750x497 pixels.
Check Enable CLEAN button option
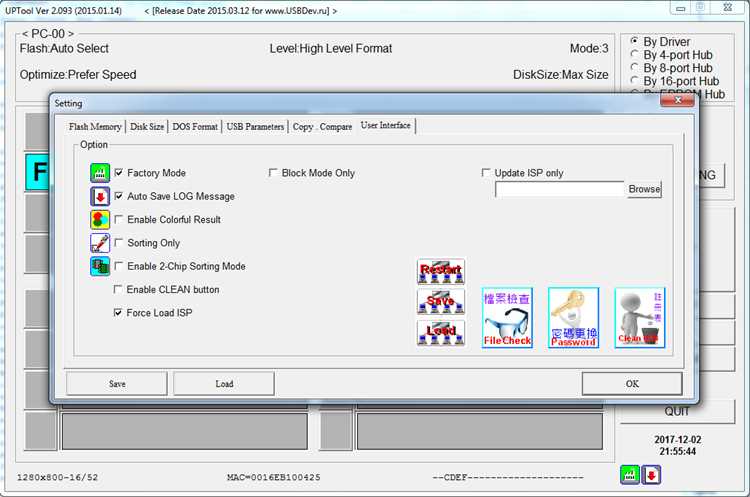click(118, 289)
